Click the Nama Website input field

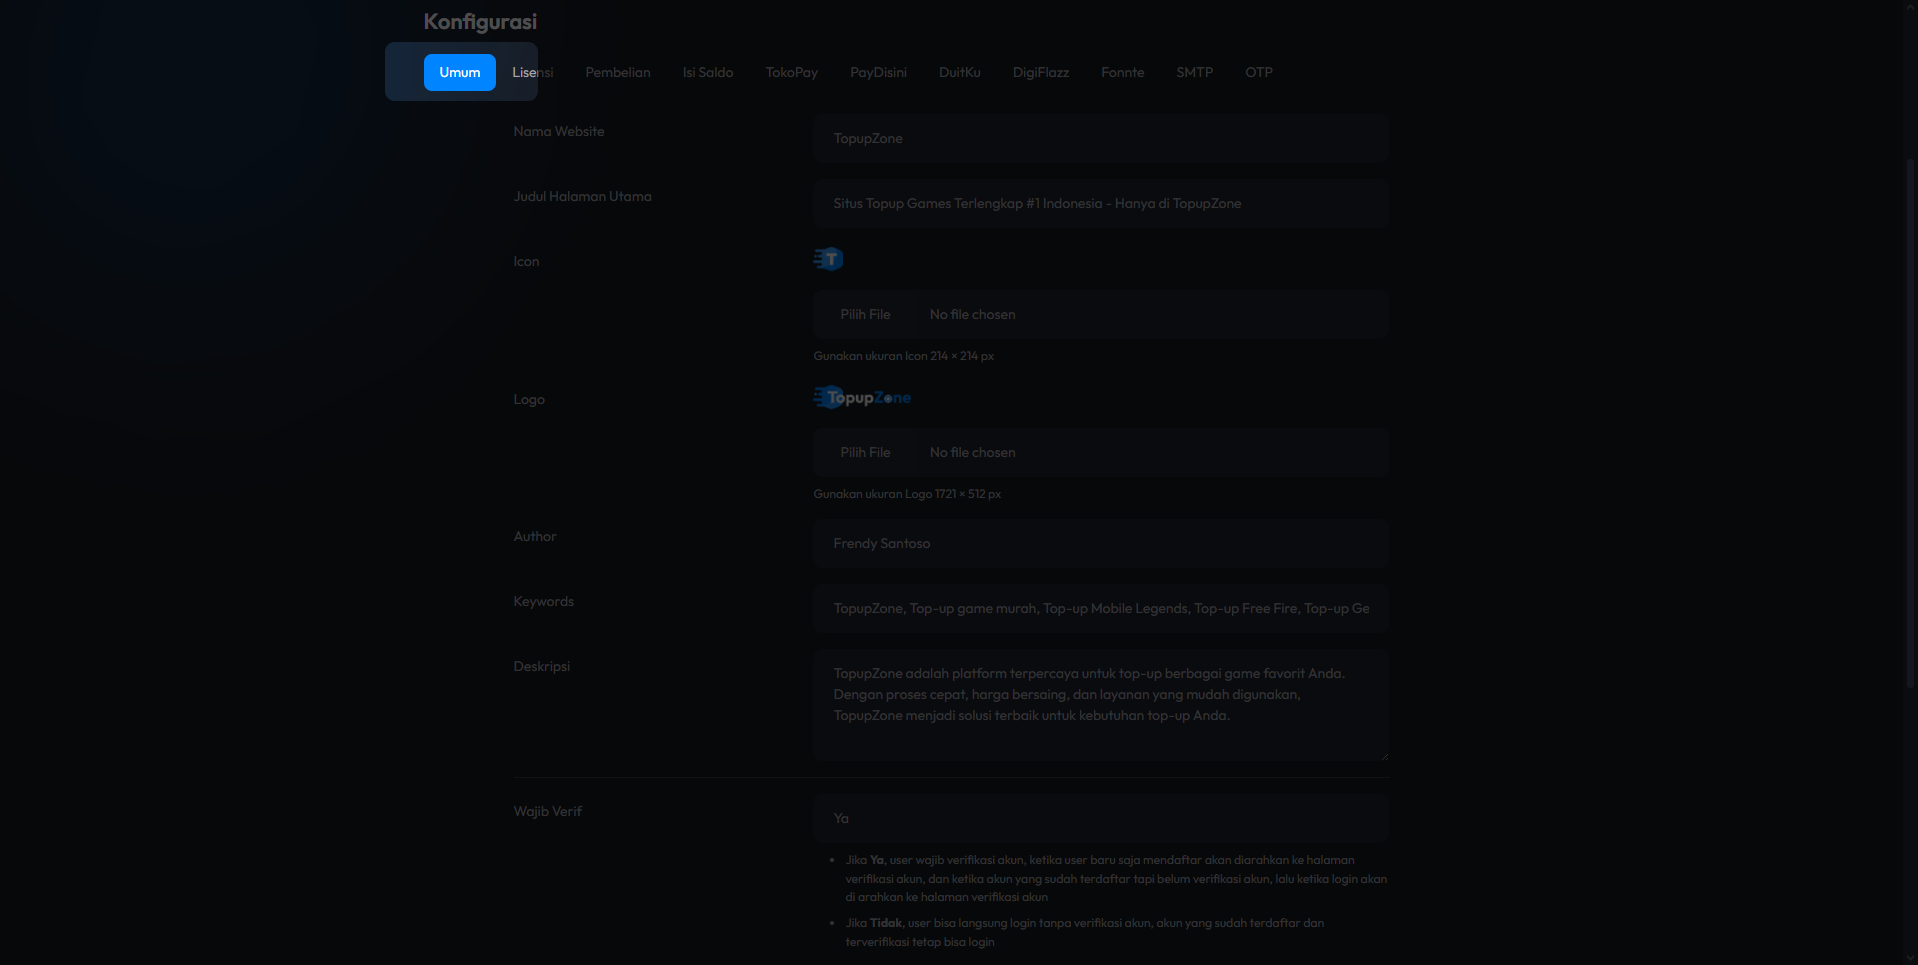pyautogui.click(x=1100, y=138)
